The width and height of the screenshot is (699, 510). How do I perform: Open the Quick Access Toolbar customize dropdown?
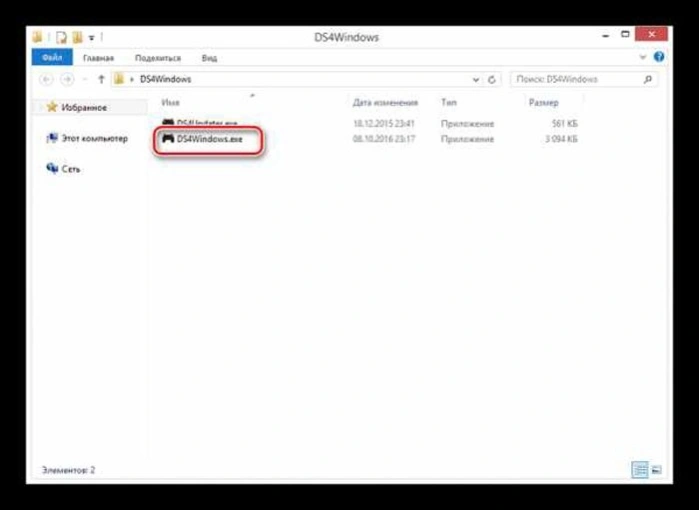[91, 38]
